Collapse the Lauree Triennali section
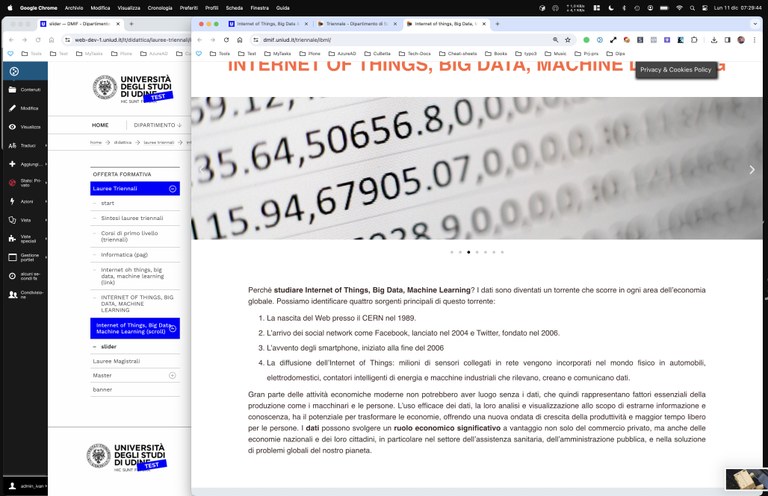The width and height of the screenshot is (768, 496). [172, 189]
